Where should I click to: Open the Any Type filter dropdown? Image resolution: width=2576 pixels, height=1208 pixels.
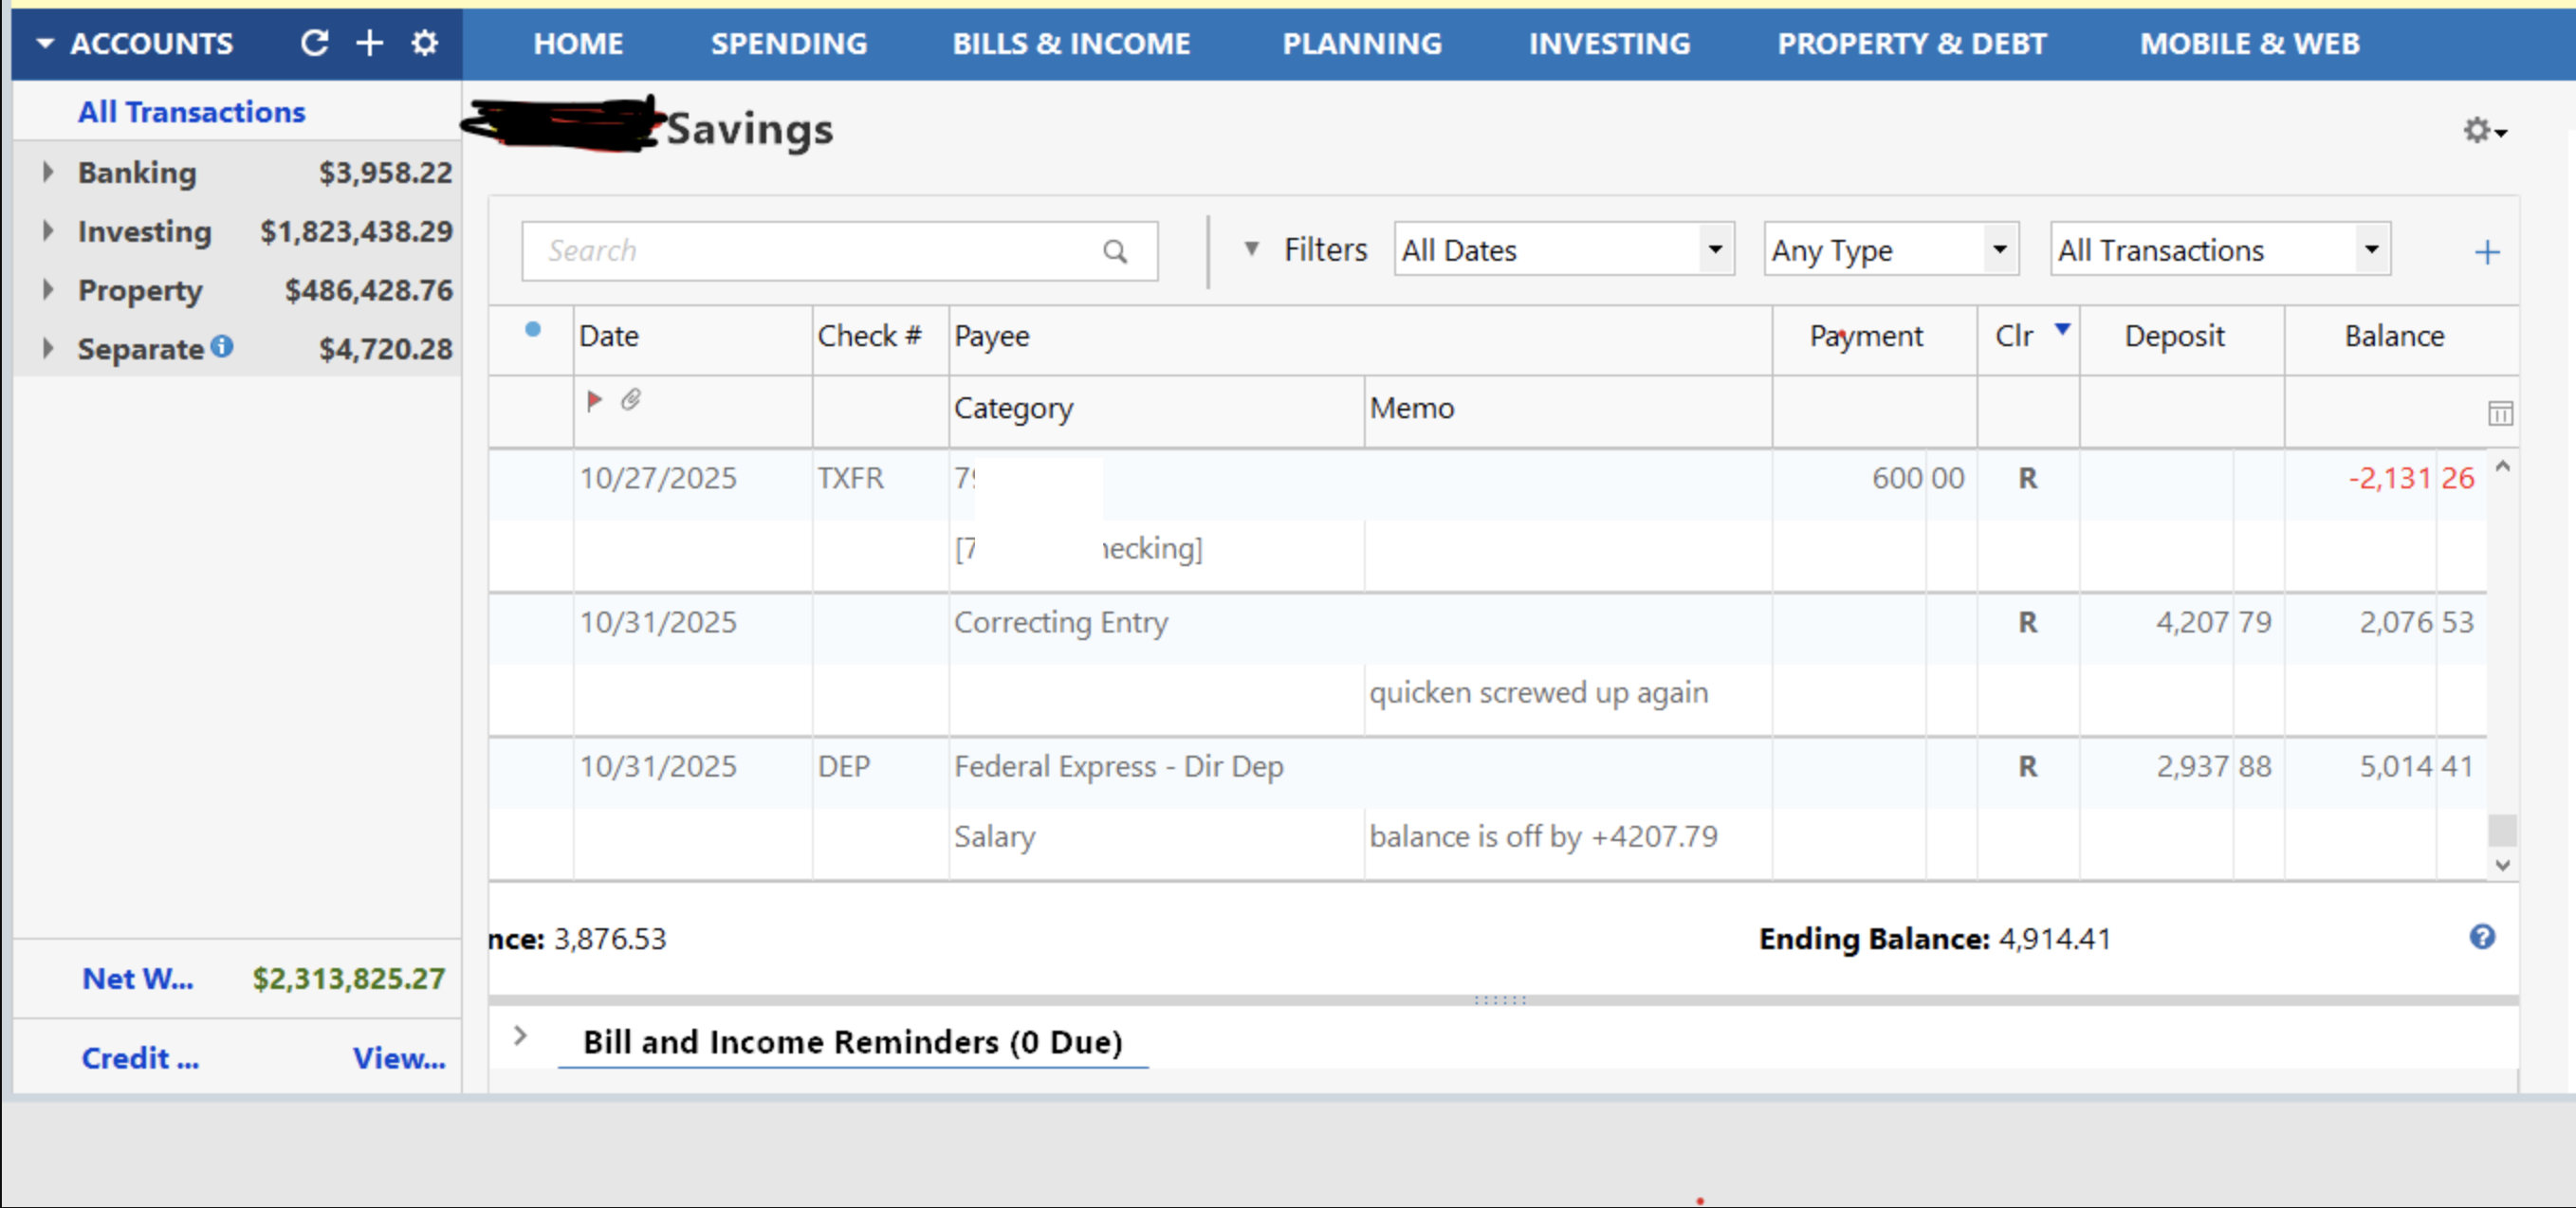pos(1997,249)
